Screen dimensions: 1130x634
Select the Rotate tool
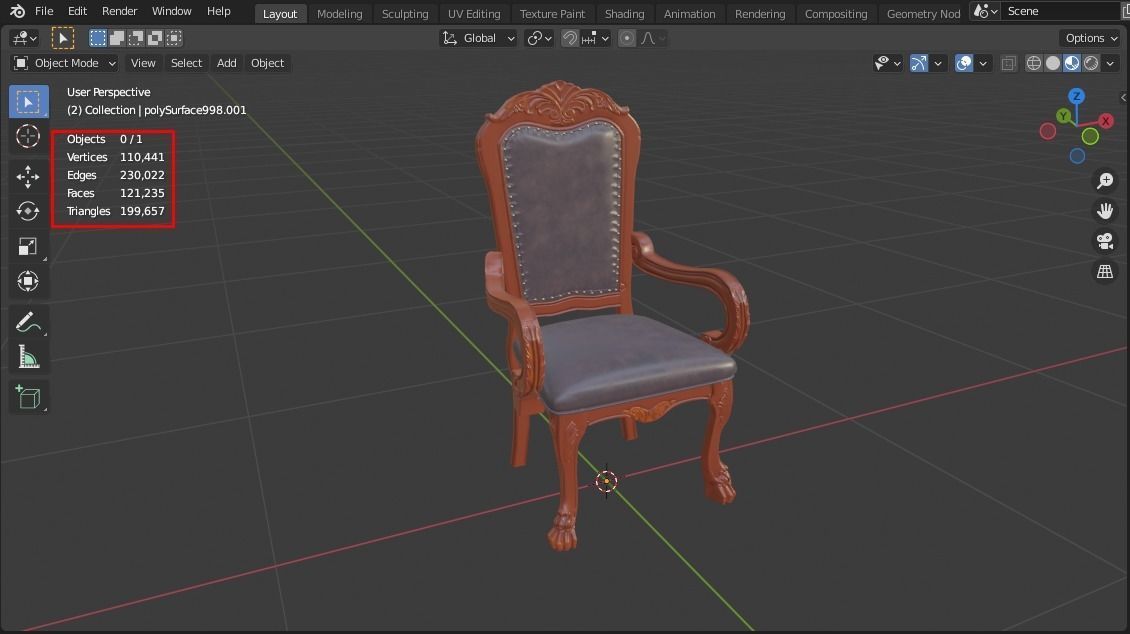click(28, 211)
